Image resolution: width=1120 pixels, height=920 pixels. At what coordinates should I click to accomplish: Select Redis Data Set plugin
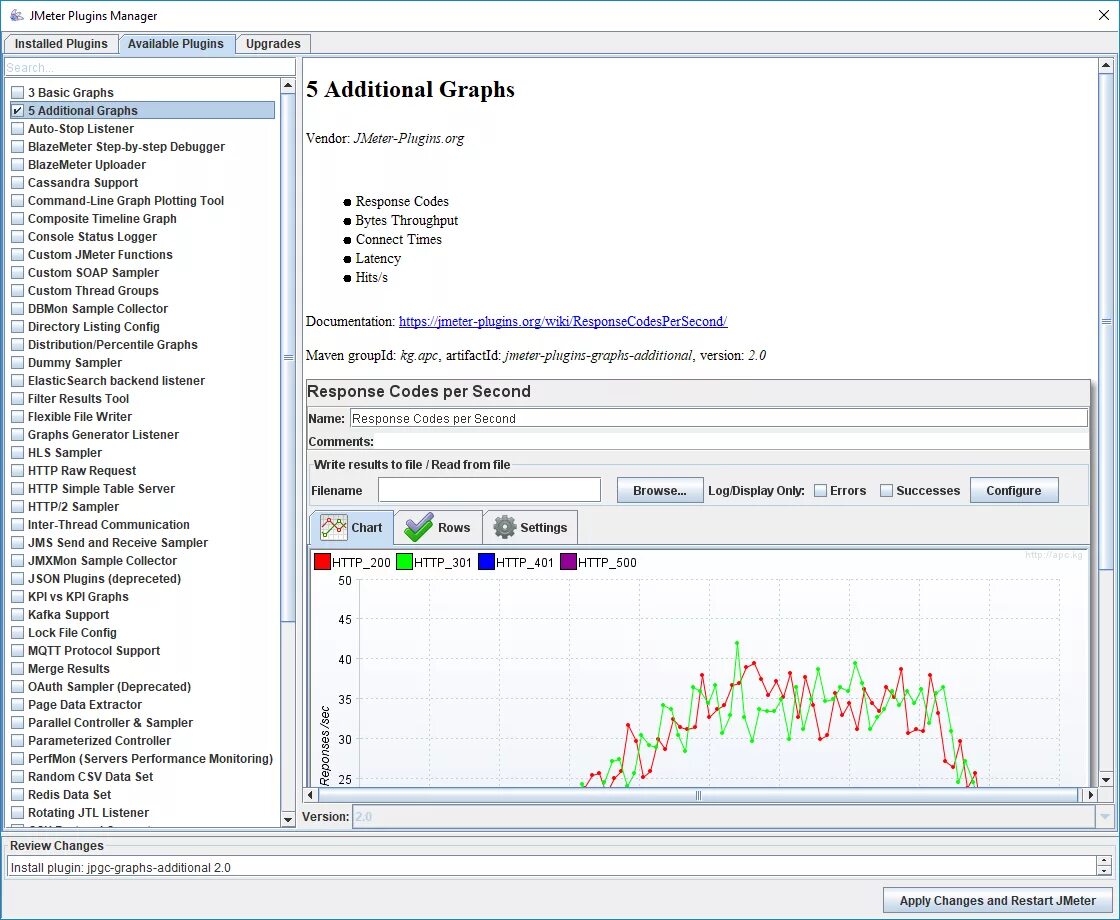tap(69, 794)
